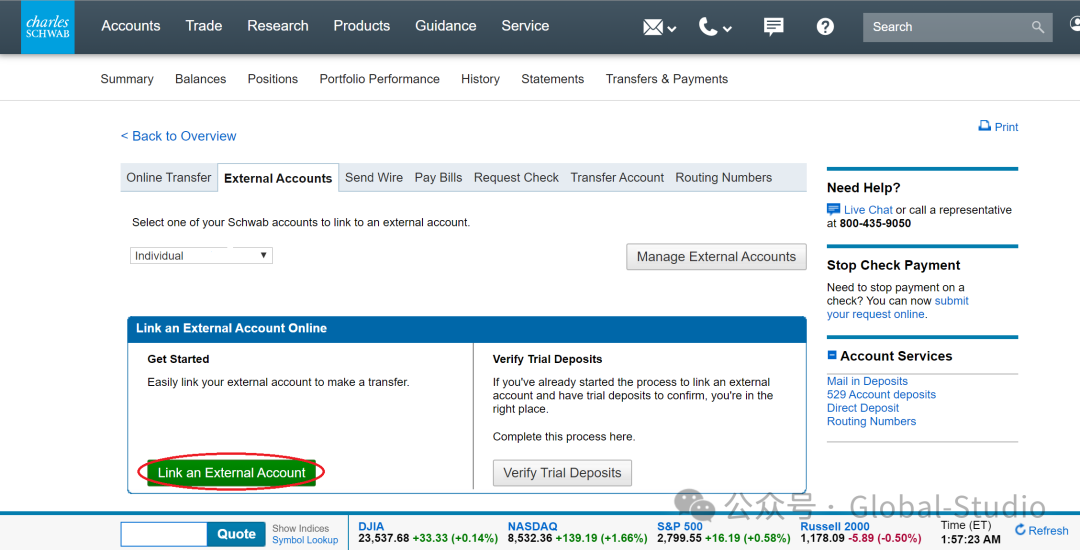Open the Research menu
The image size is (1080, 550).
tap(278, 26)
